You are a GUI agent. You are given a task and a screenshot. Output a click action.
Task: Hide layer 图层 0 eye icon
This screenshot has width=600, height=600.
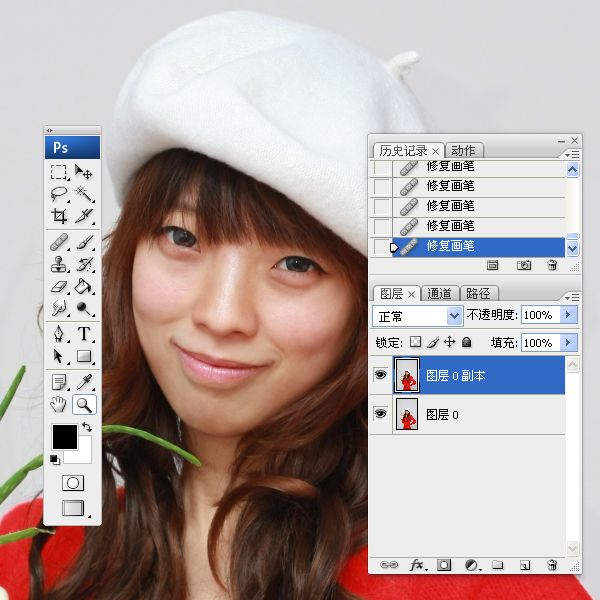[380, 414]
